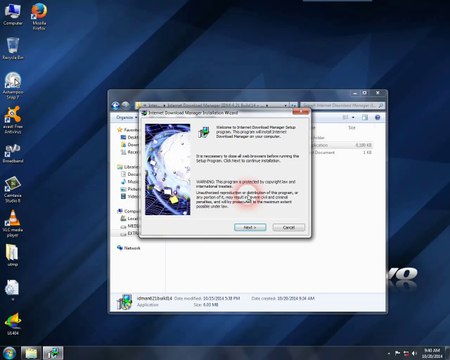The height and width of the screenshot is (360, 450).
Task: Open the Organize menu in Explorer
Action: tap(126, 117)
